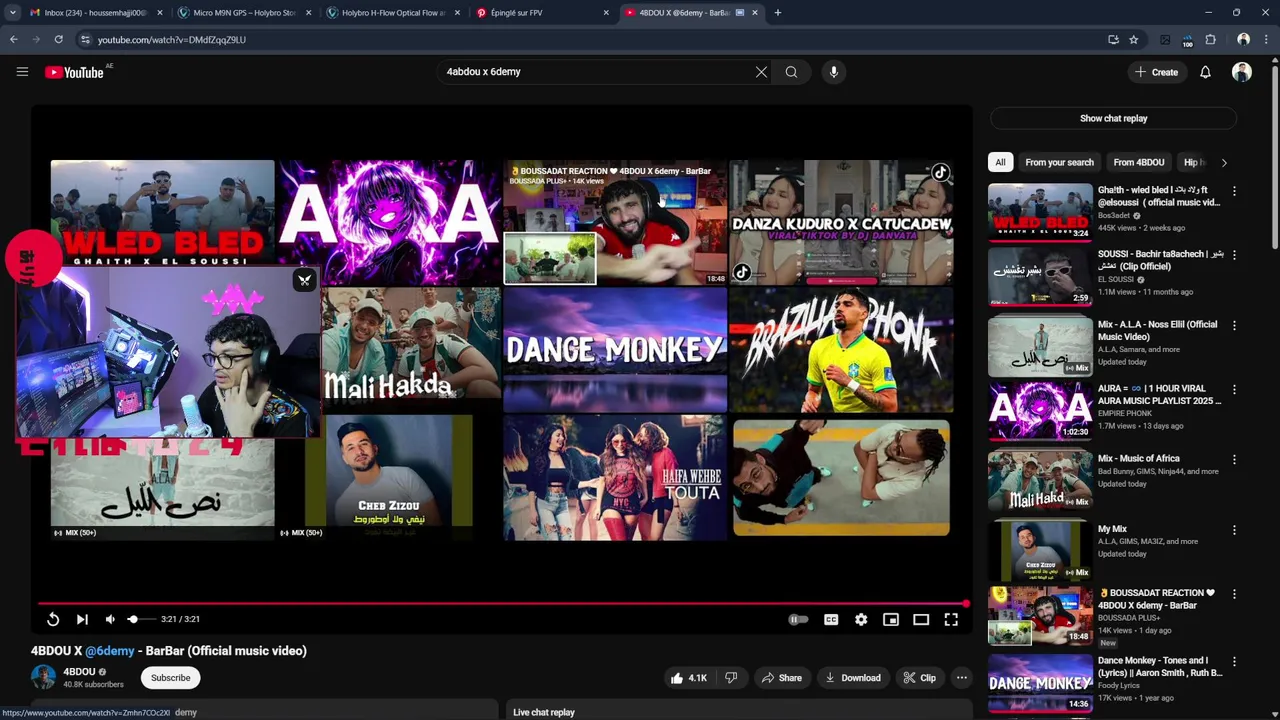The width and height of the screenshot is (1280, 720).
Task: Open the My Mix sidebar playlist
Action: [1041, 550]
